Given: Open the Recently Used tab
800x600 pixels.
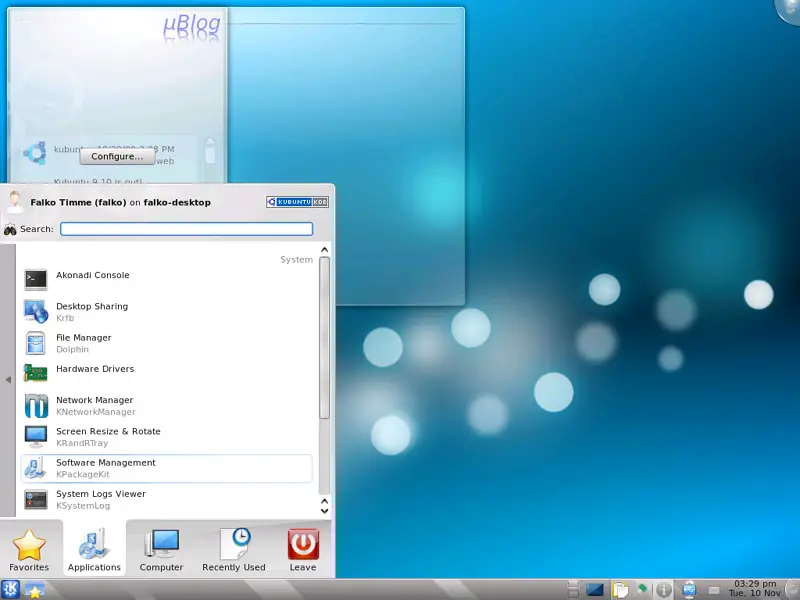Looking at the screenshot, I should [234, 549].
